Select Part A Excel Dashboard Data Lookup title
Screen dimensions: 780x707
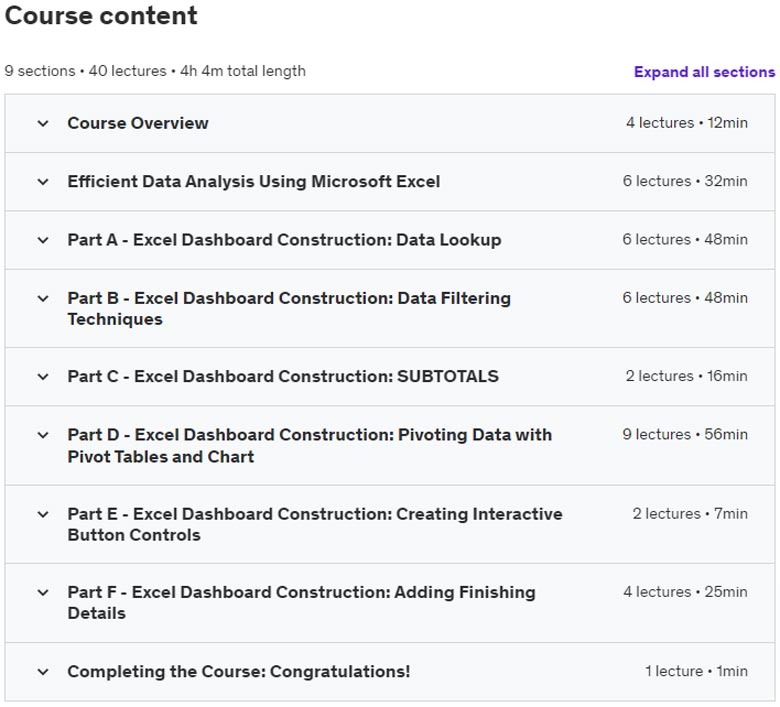pos(284,240)
